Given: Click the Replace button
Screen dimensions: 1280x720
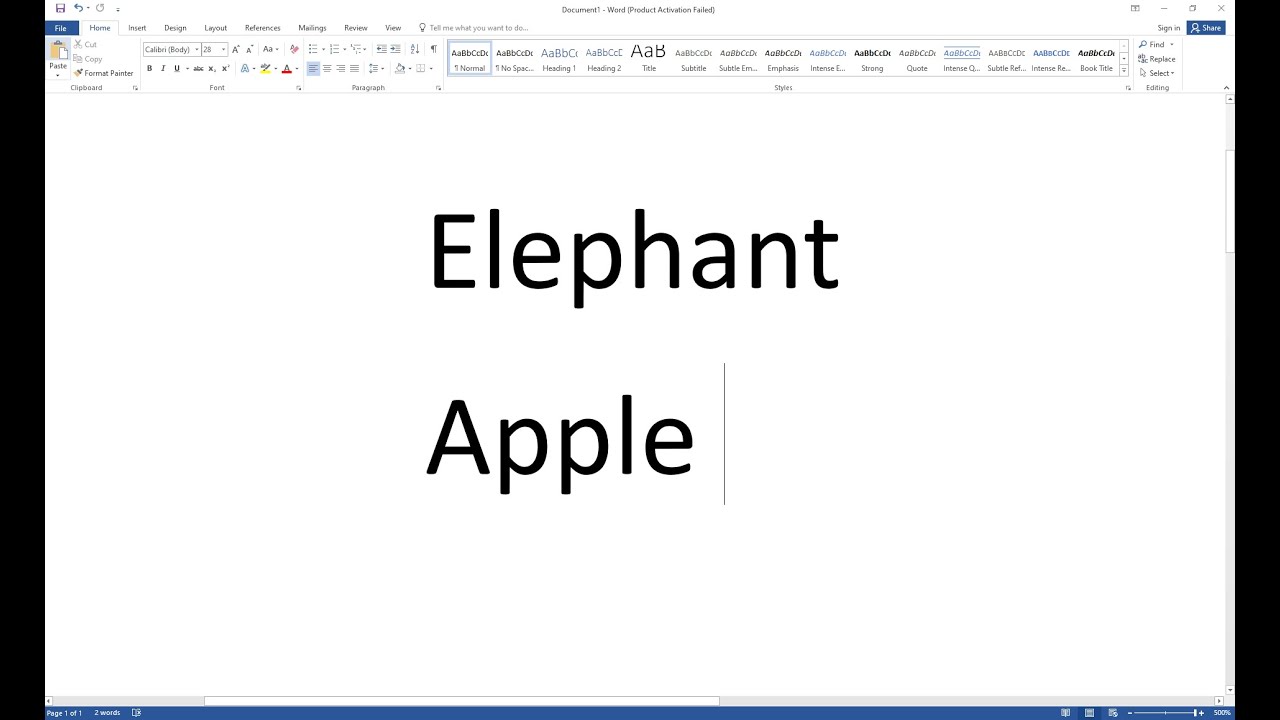Looking at the screenshot, I should 1157,59.
